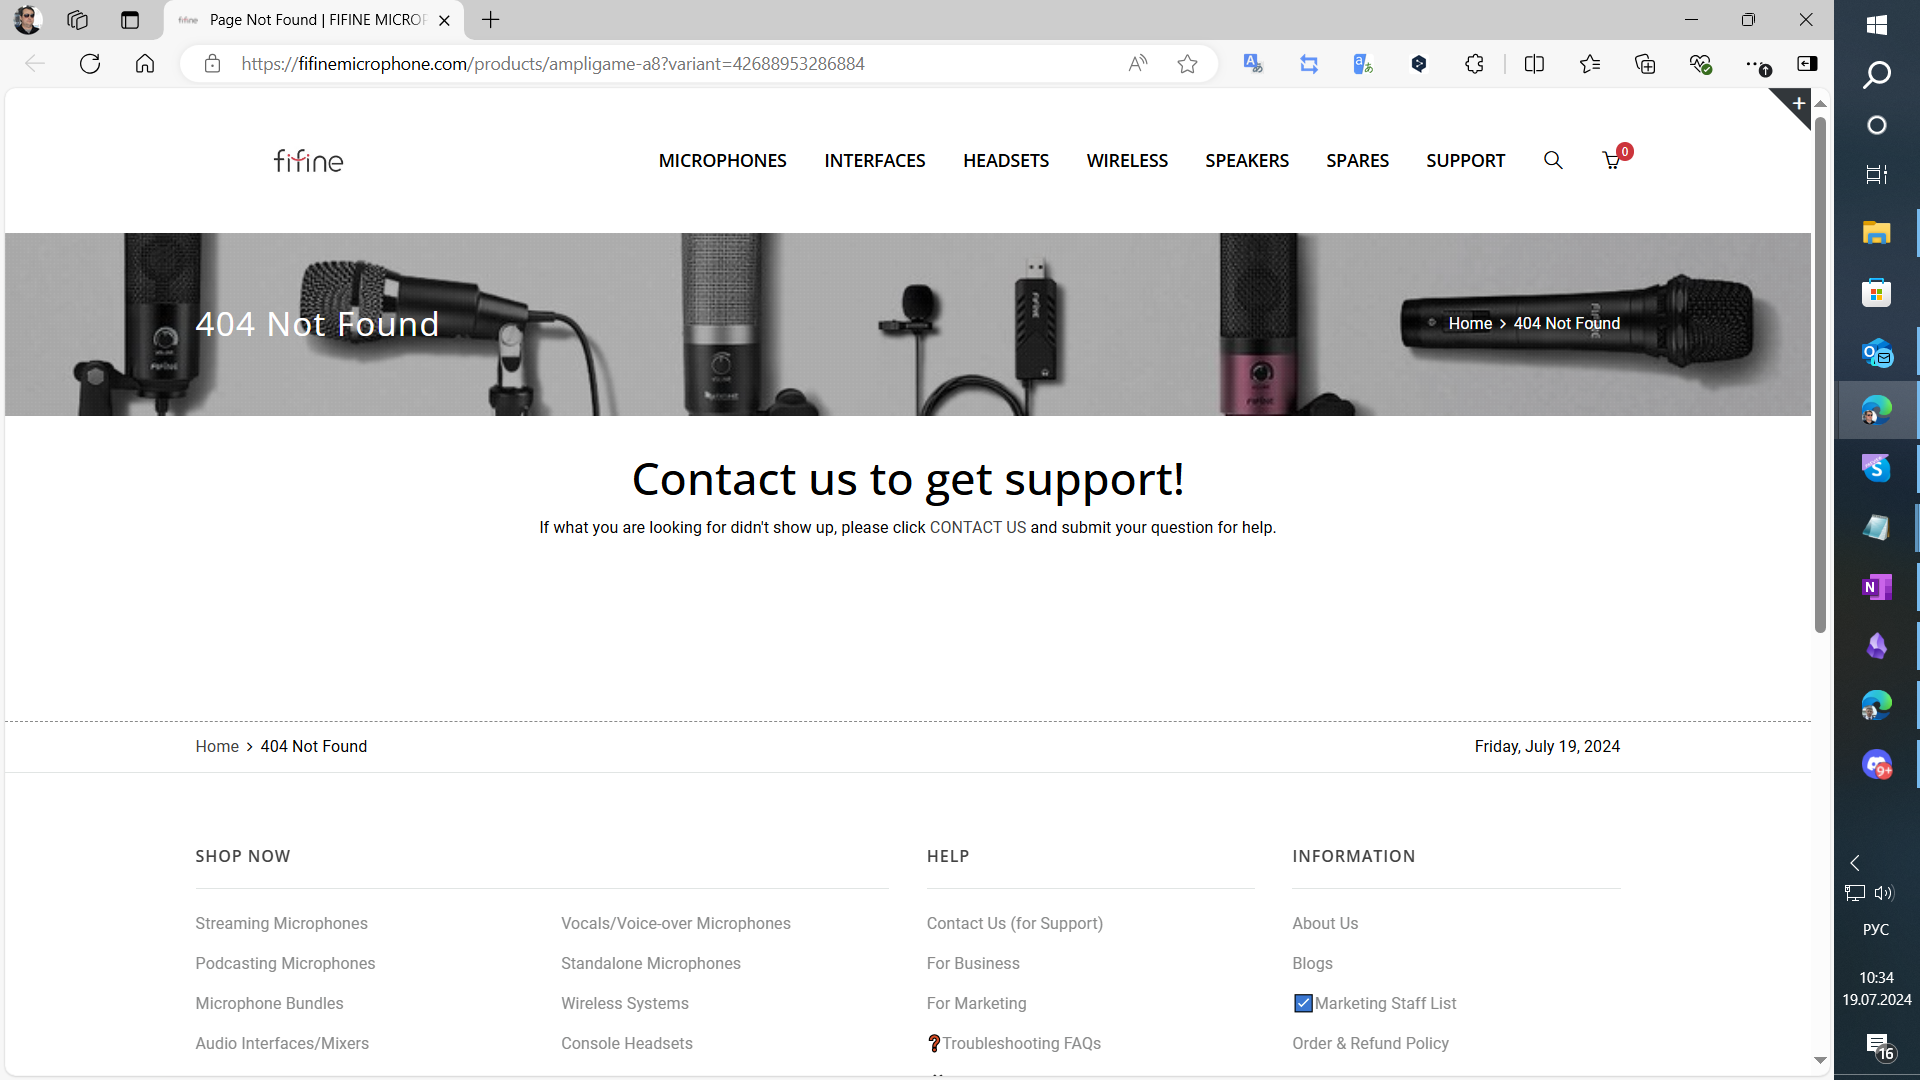Open the Extensions puzzle icon
Screen dimensions: 1920x1080
(1474, 64)
